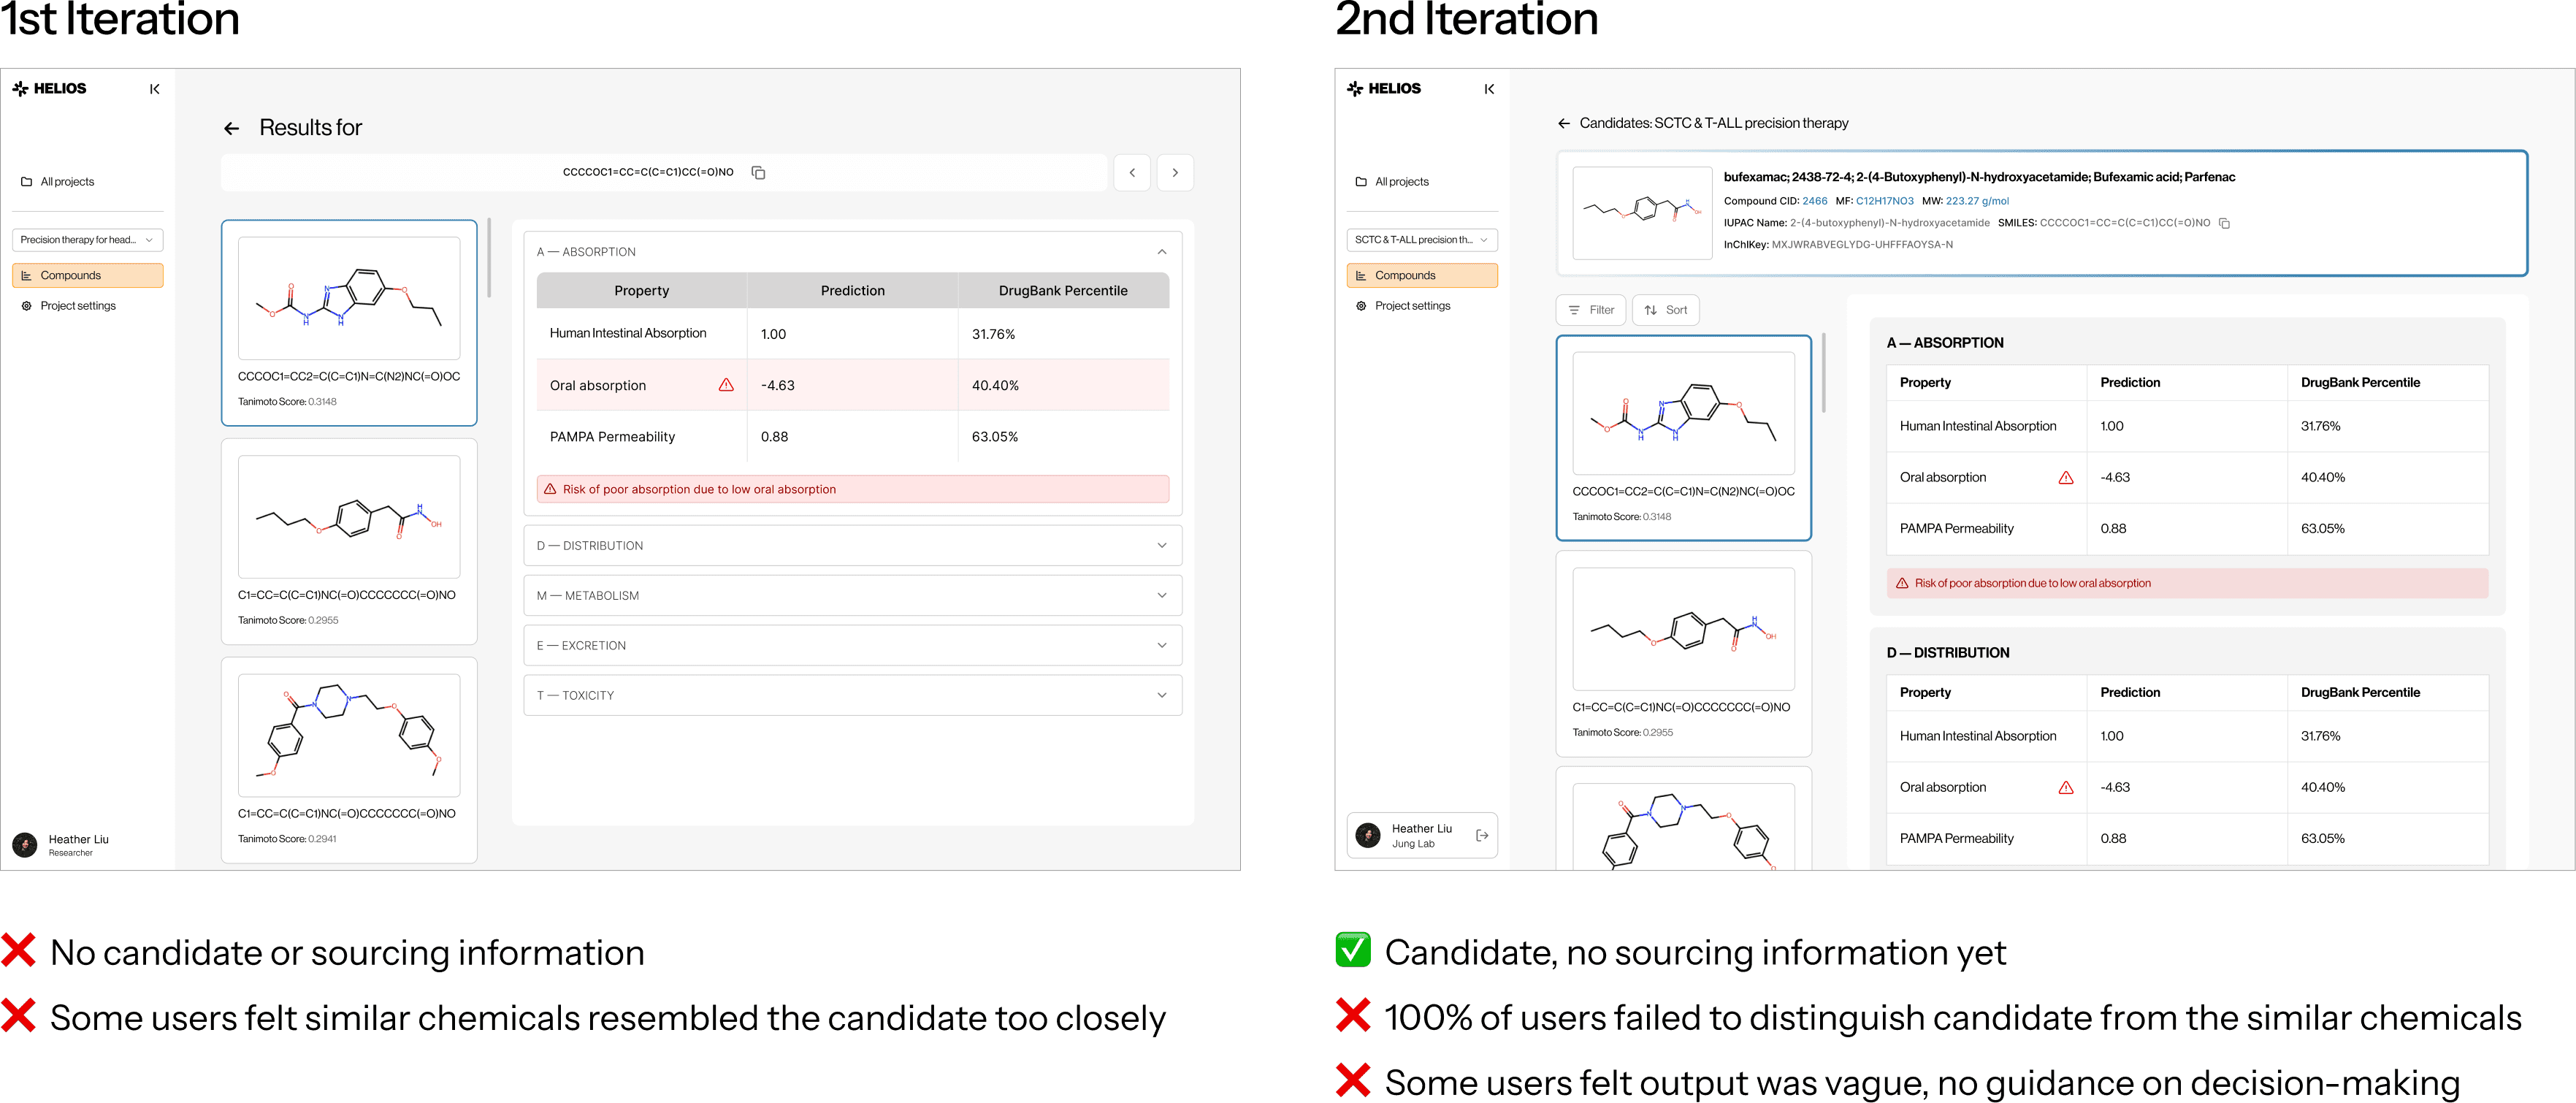Copy SMILES icon in bufexamac card
This screenshot has height=1103, width=2576.
[2224, 223]
